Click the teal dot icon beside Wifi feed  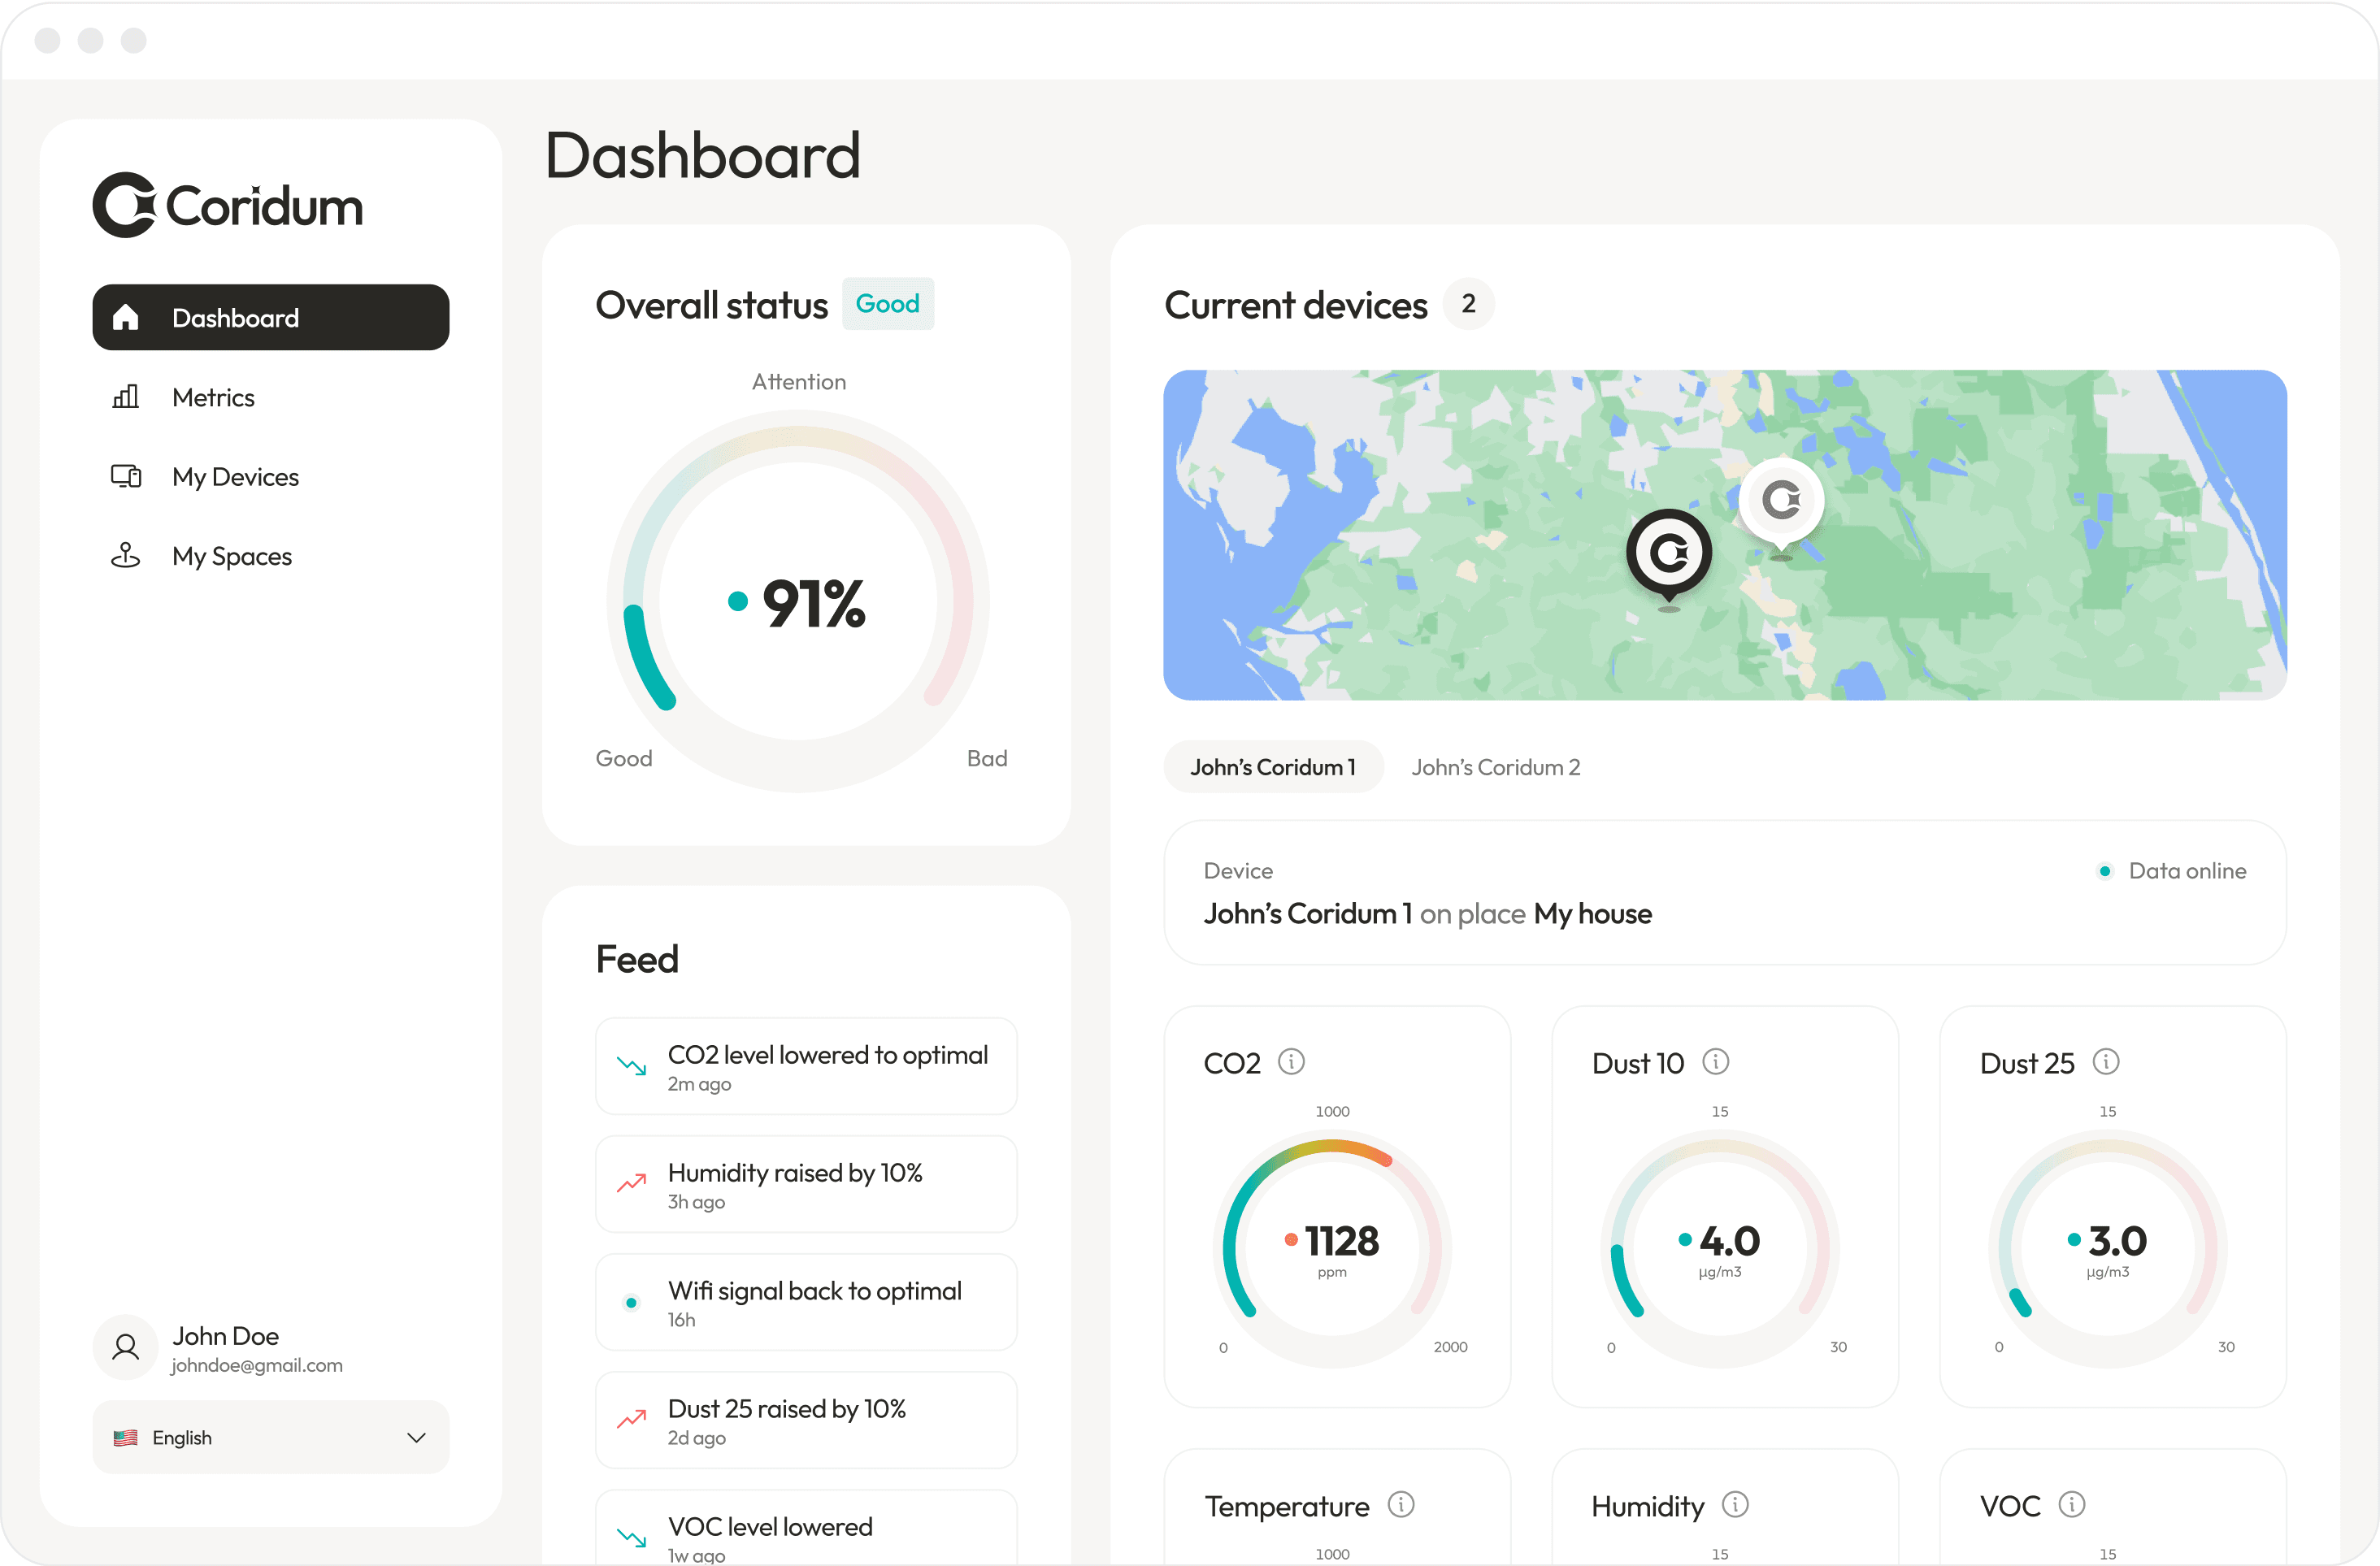point(631,1302)
